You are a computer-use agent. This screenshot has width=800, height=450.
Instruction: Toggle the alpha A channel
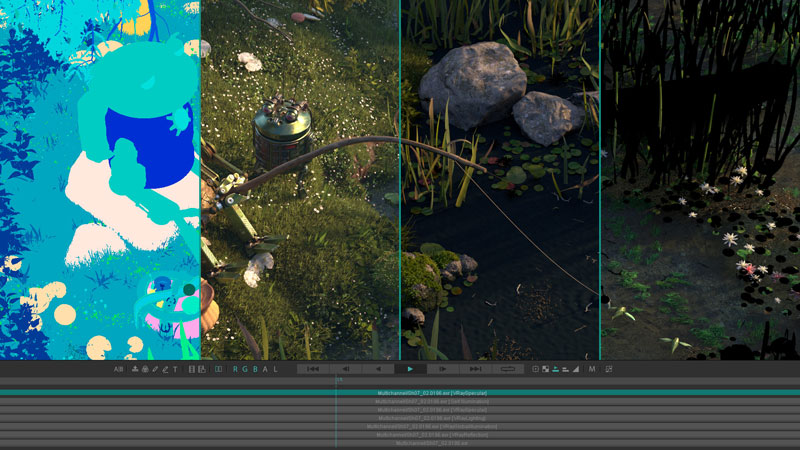coord(263,369)
